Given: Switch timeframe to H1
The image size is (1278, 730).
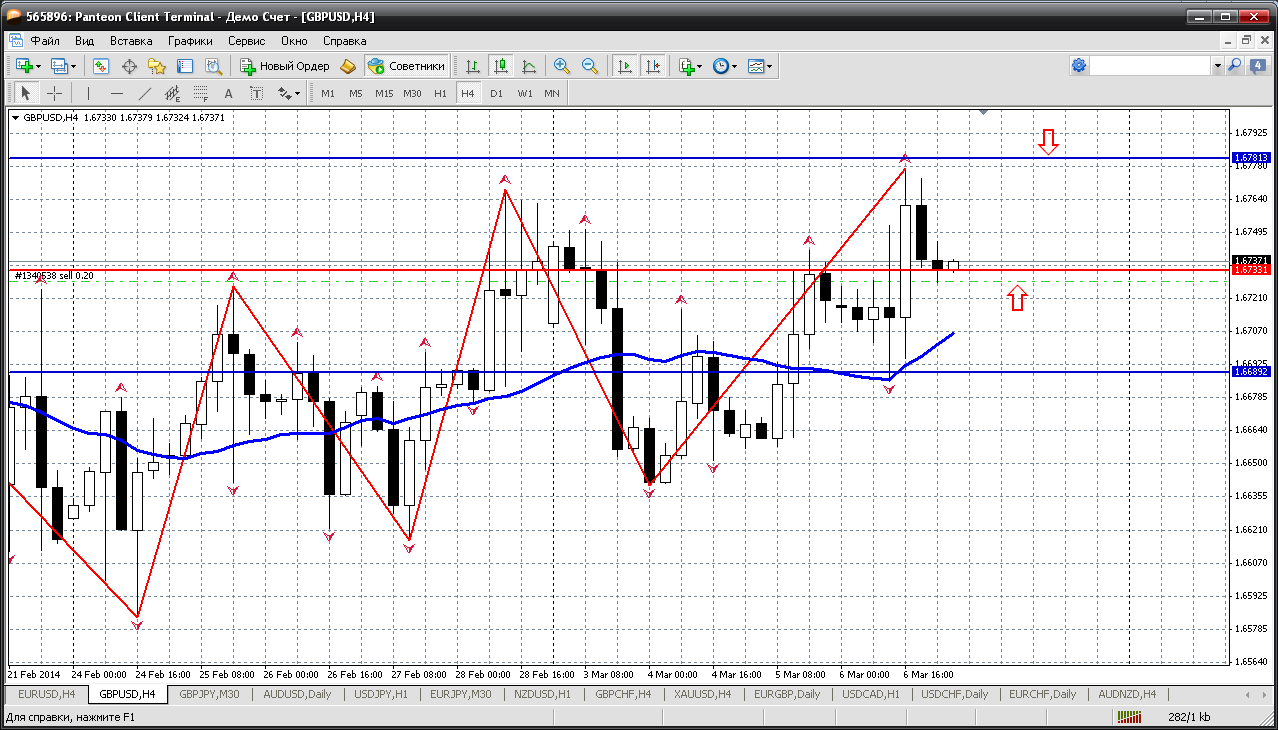Looking at the screenshot, I should 440,93.
